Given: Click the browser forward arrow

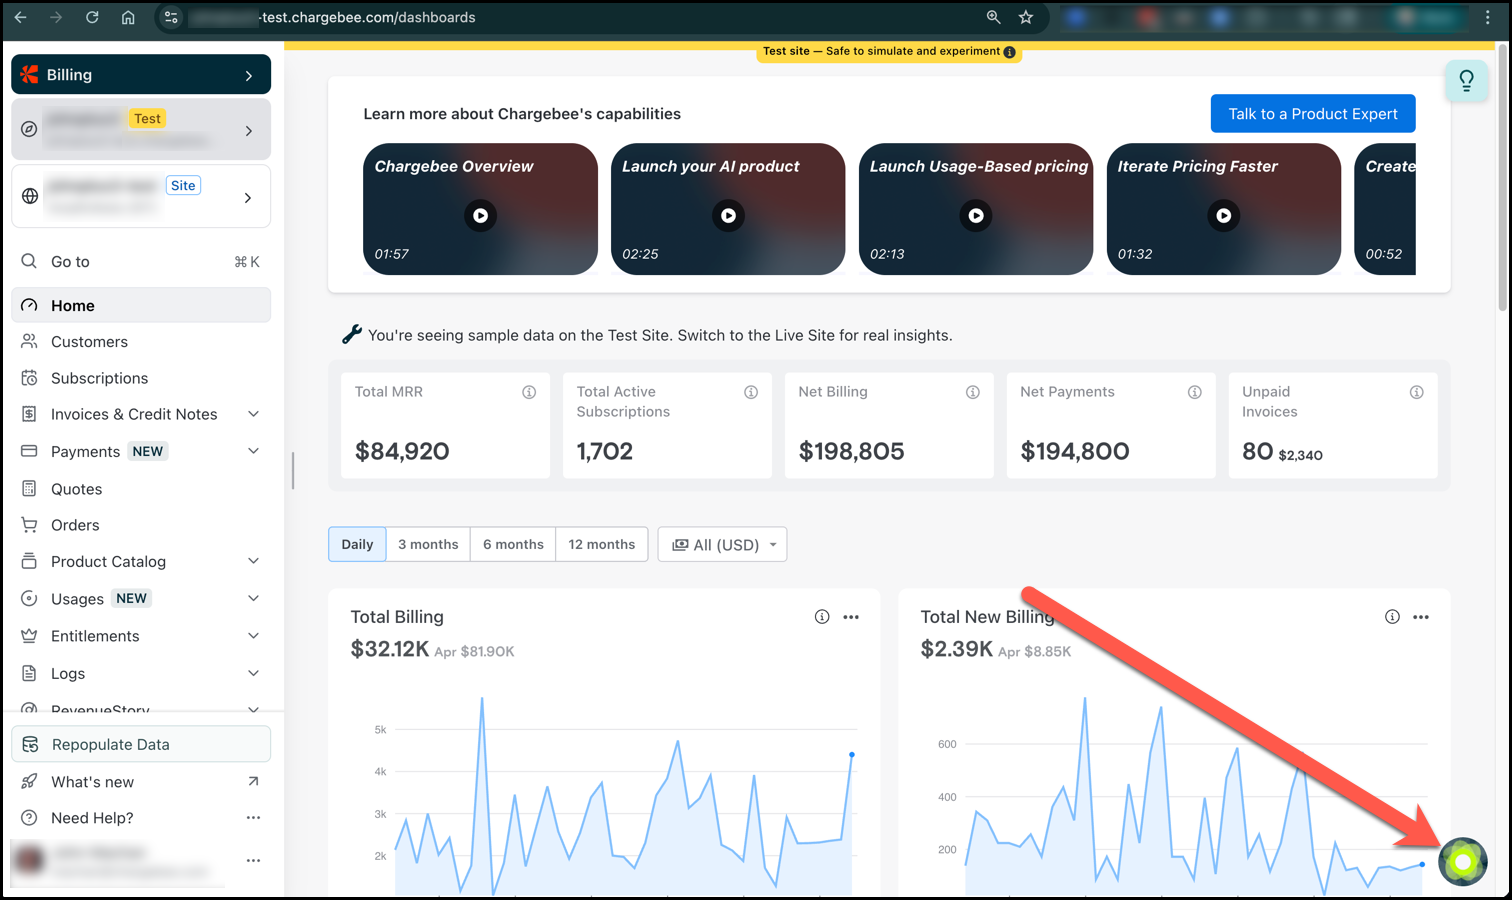Looking at the screenshot, I should 56,17.
